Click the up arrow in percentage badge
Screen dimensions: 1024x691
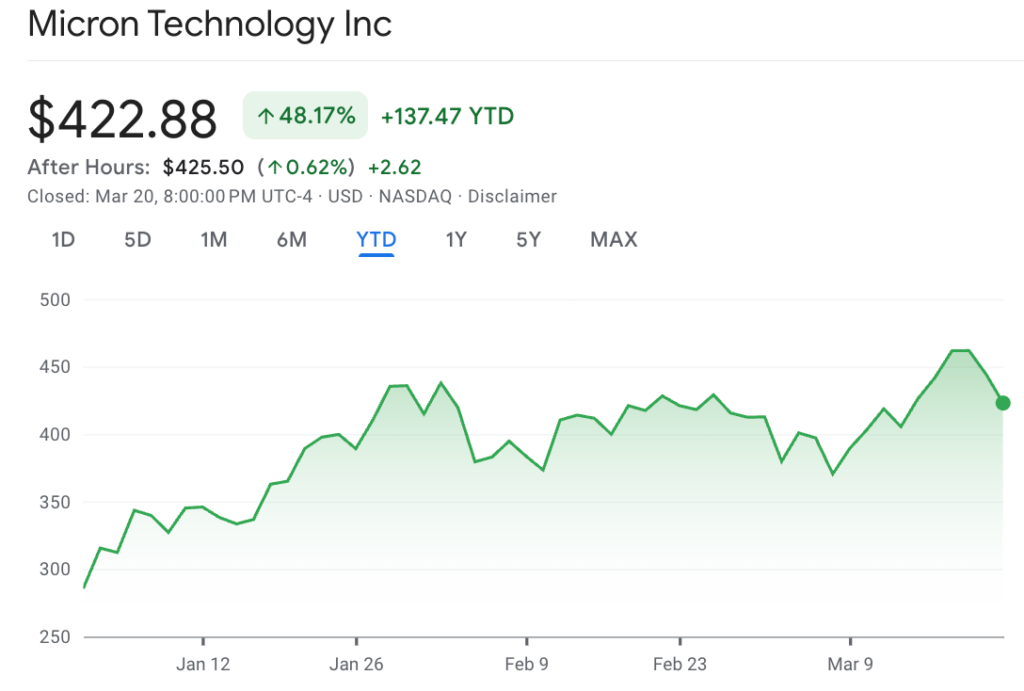[266, 117]
